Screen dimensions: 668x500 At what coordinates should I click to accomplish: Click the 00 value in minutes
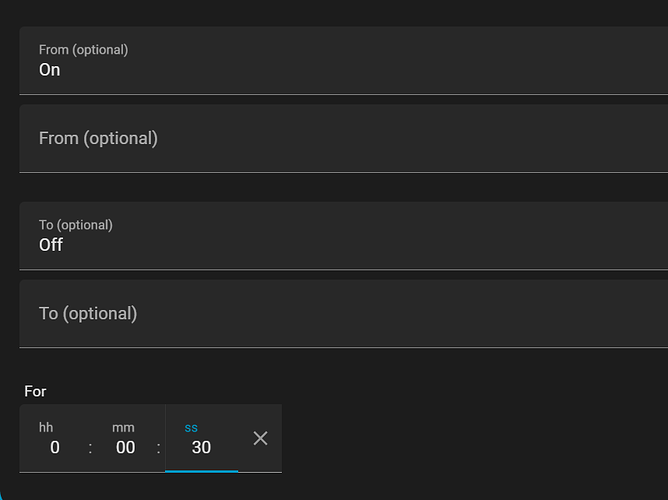pyautogui.click(x=125, y=448)
